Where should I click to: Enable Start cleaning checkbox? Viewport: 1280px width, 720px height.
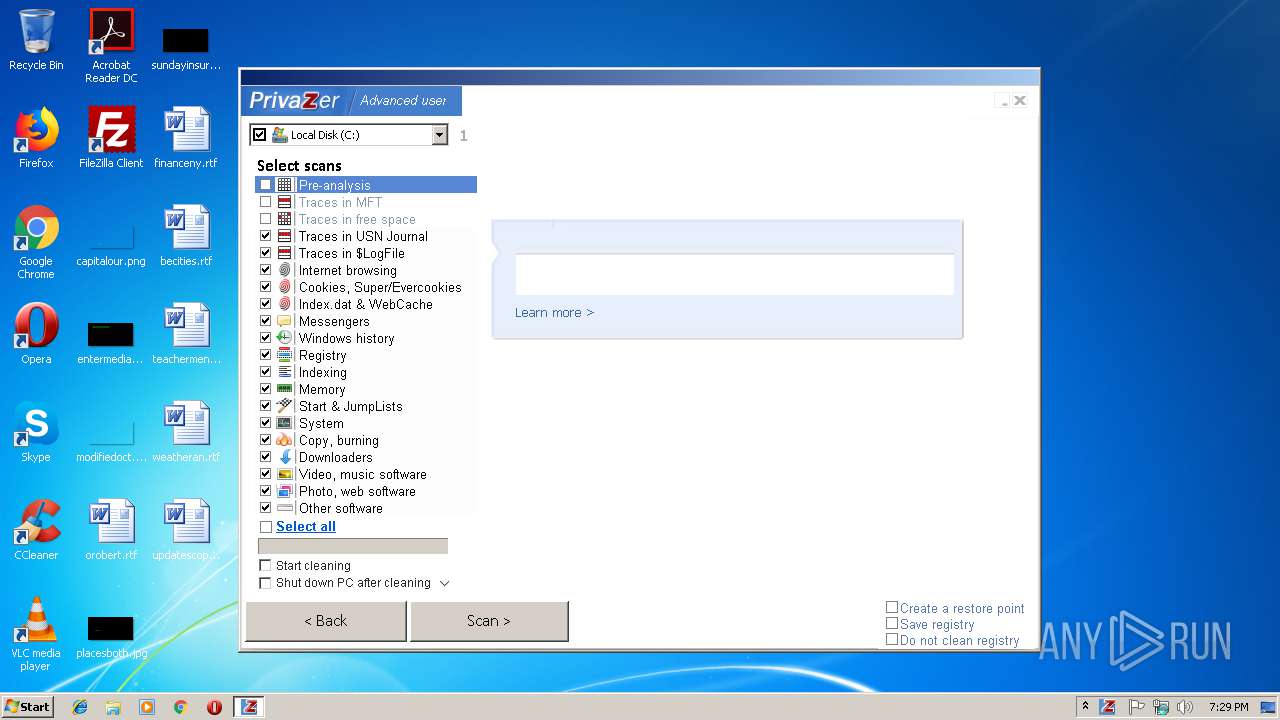tap(266, 566)
